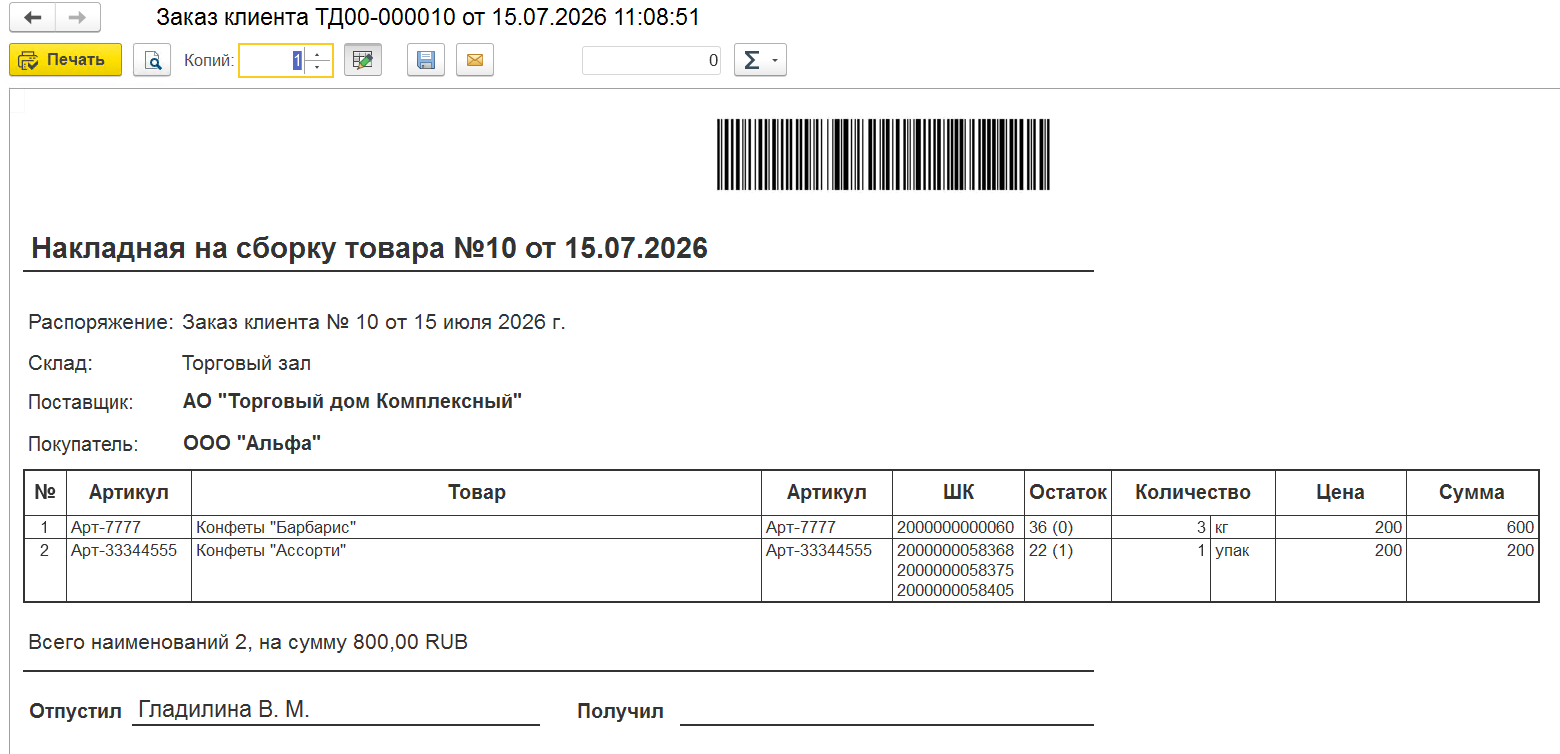Go forward with right arrow button

point(78,18)
